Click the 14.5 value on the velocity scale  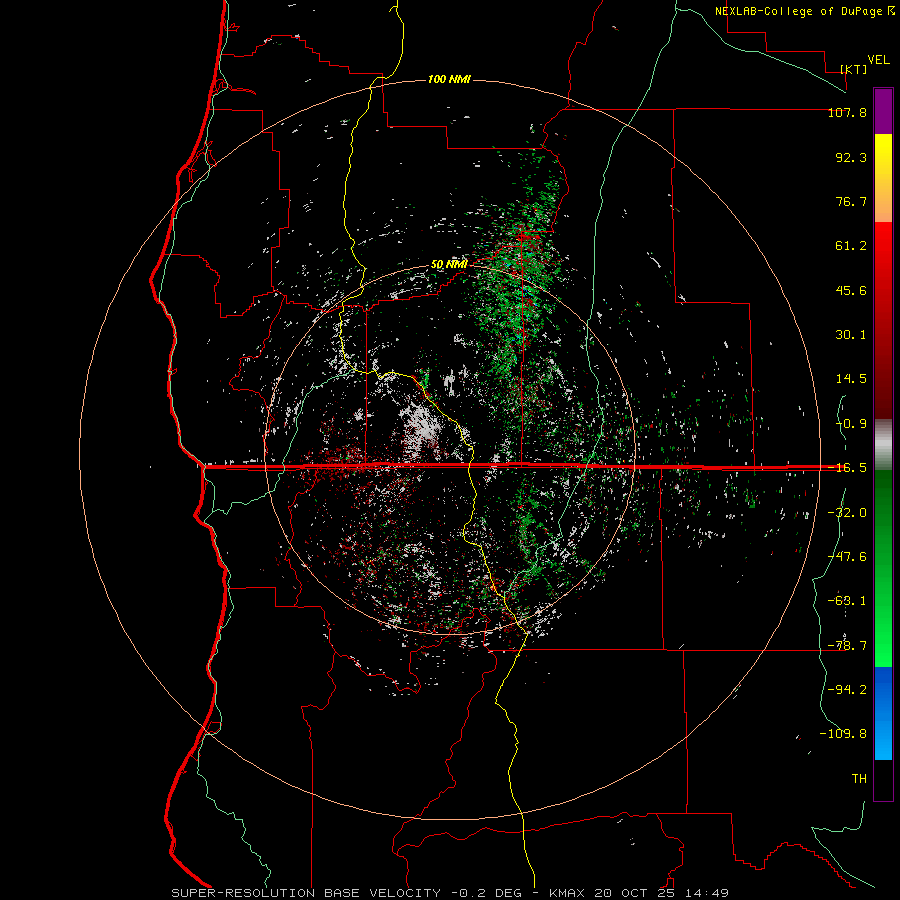click(x=851, y=379)
